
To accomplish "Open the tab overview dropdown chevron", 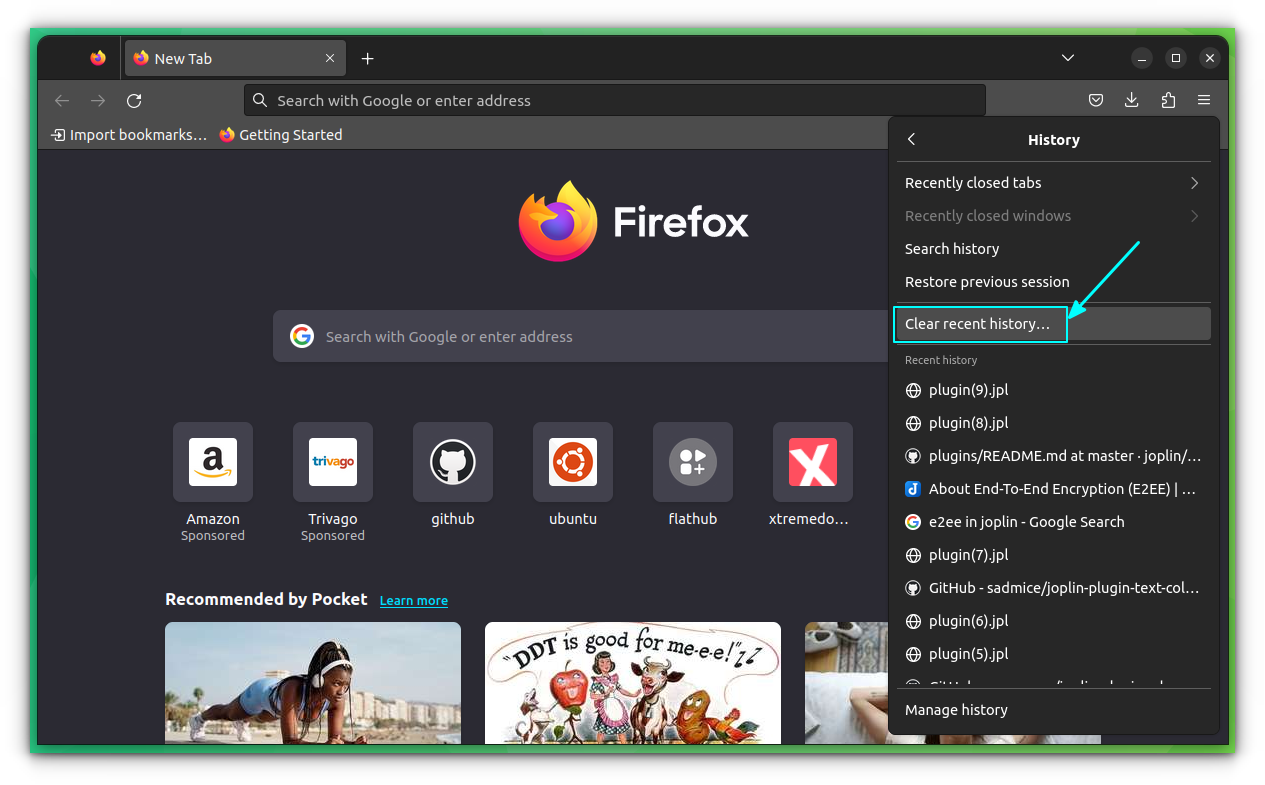I will click(1067, 58).
